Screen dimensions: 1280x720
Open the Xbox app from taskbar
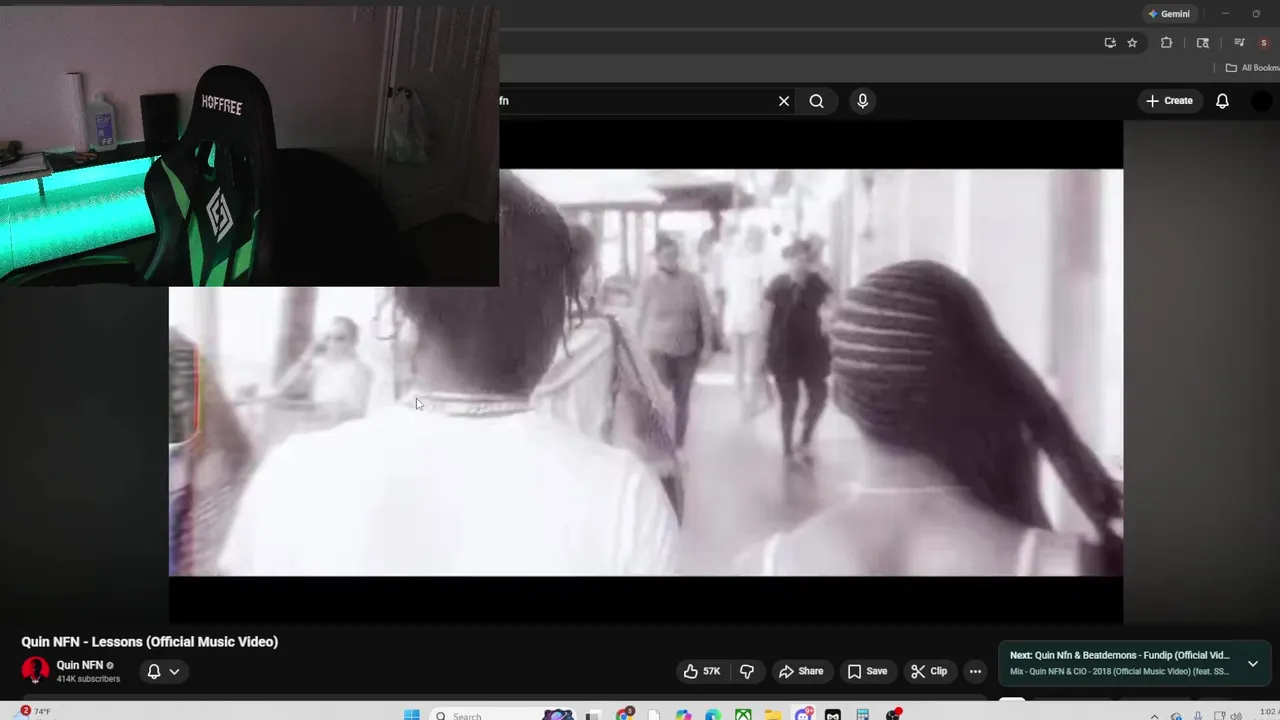[x=743, y=714]
